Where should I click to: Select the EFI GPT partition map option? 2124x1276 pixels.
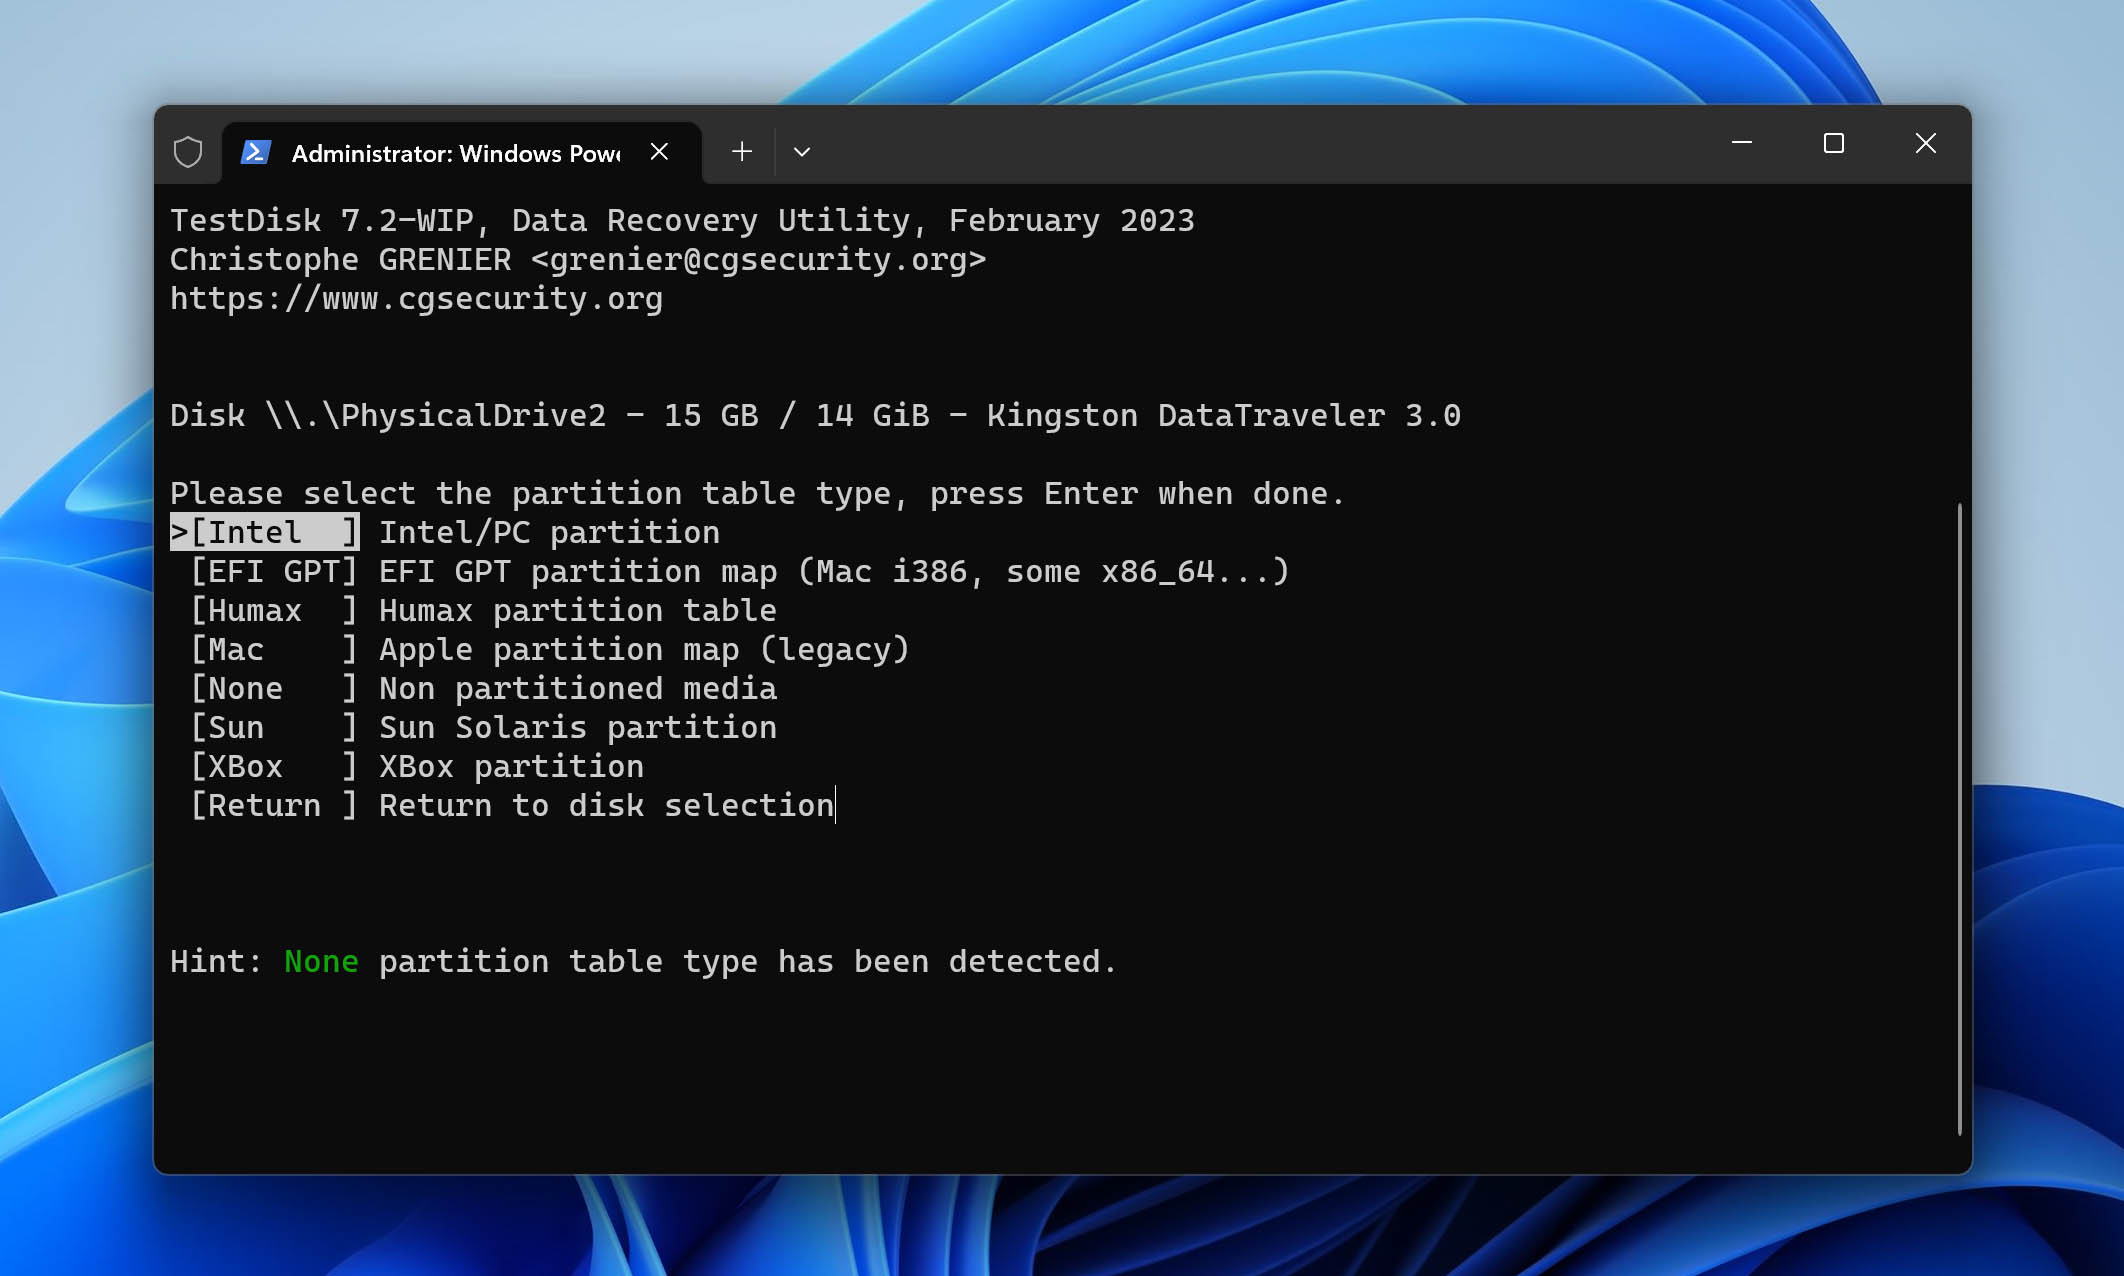pyautogui.click(x=740, y=571)
